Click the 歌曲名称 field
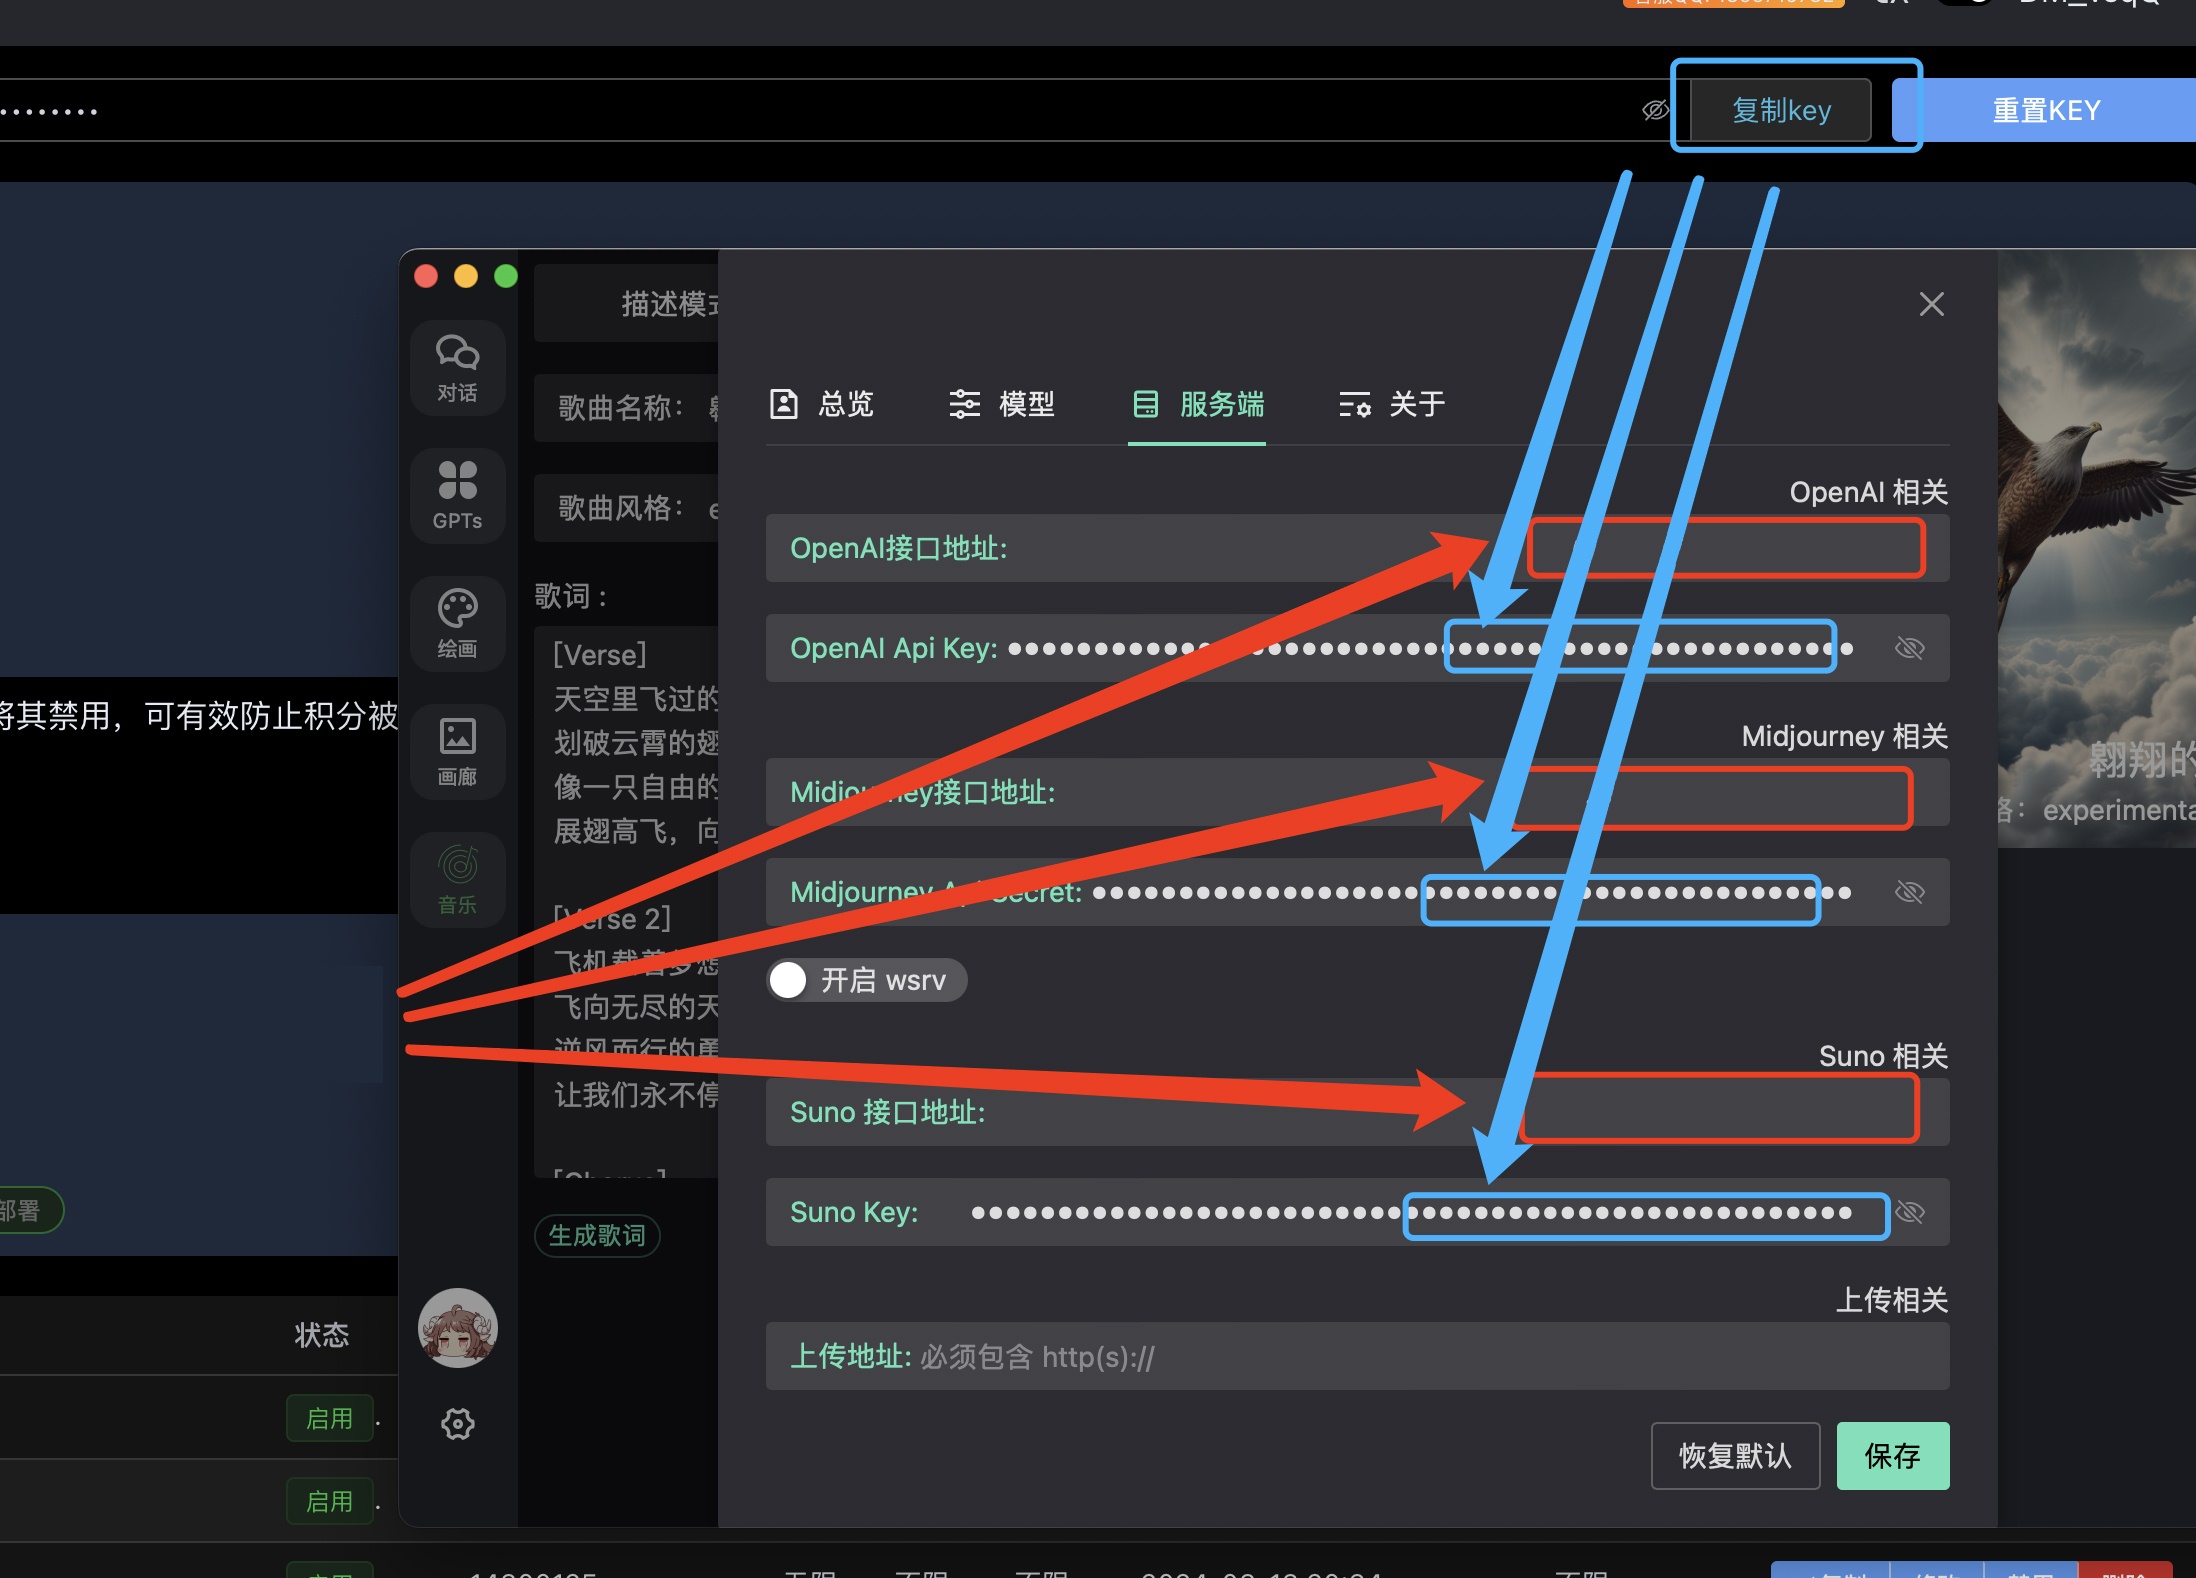Viewport: 2196px width, 1578px height. 626,407
